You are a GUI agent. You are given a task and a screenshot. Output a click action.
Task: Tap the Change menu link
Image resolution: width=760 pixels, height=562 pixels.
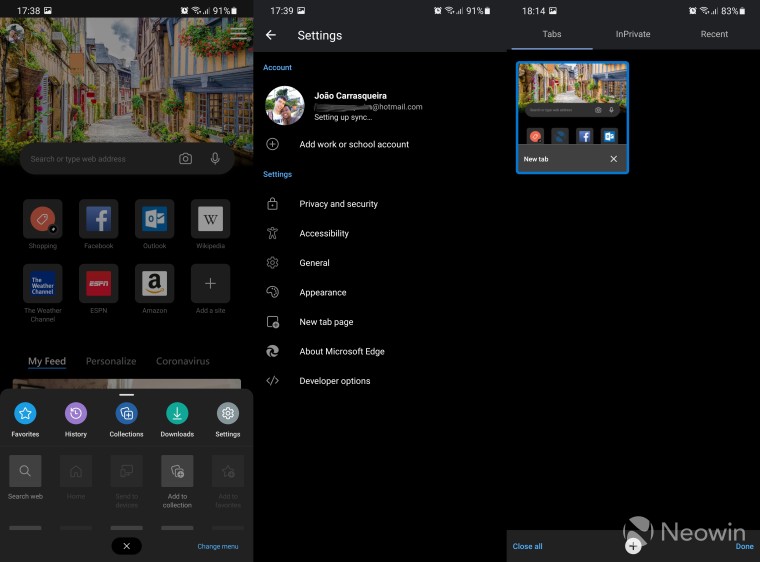[x=218, y=546]
